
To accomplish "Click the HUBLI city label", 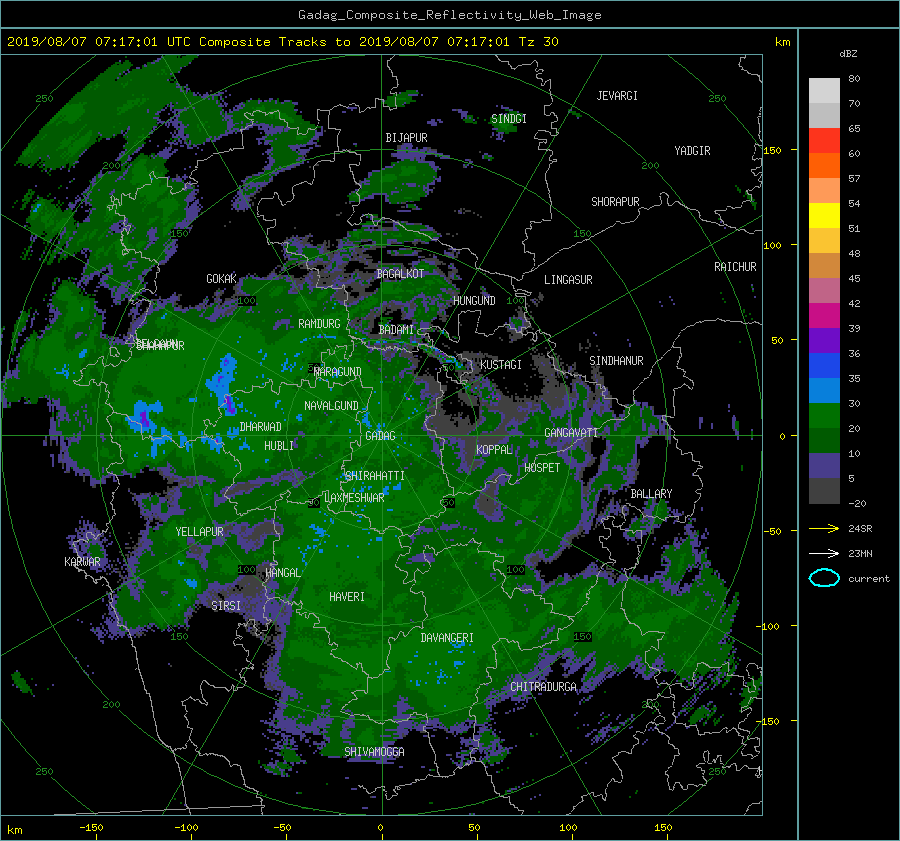I will coord(279,446).
